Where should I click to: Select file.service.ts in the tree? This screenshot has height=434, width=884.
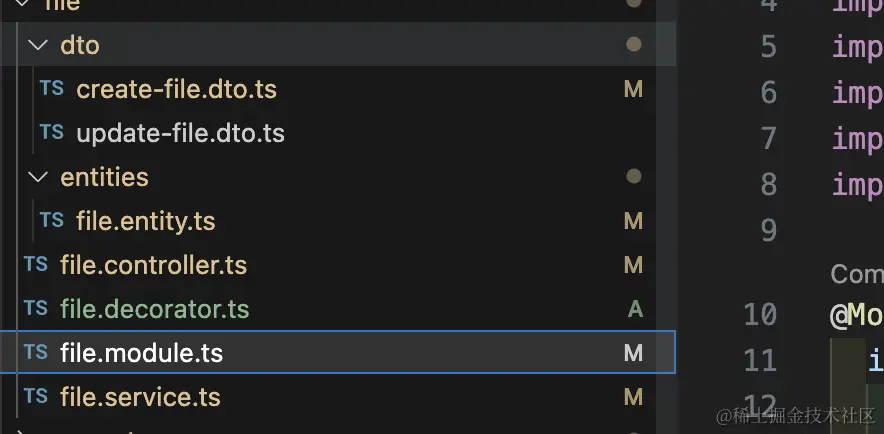[x=140, y=397]
